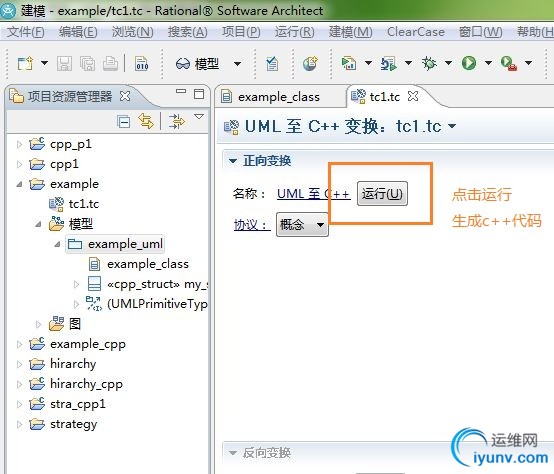Open the 窗口(W) menu
The width and height of the screenshot is (554, 474).
481,32
